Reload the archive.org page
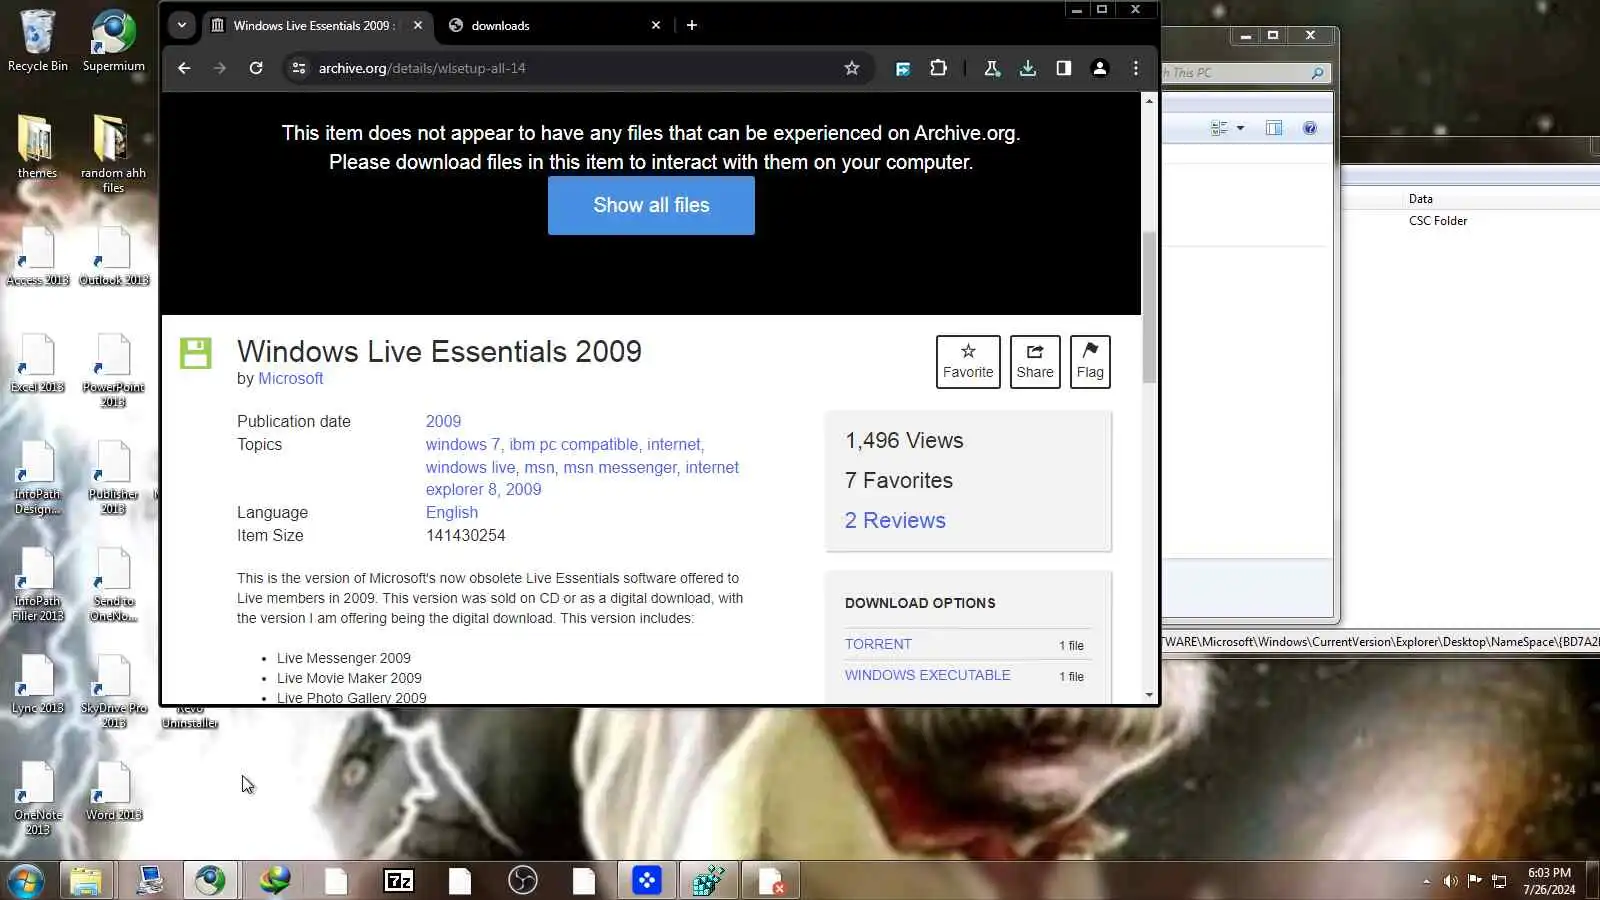The image size is (1600, 900). tap(256, 68)
